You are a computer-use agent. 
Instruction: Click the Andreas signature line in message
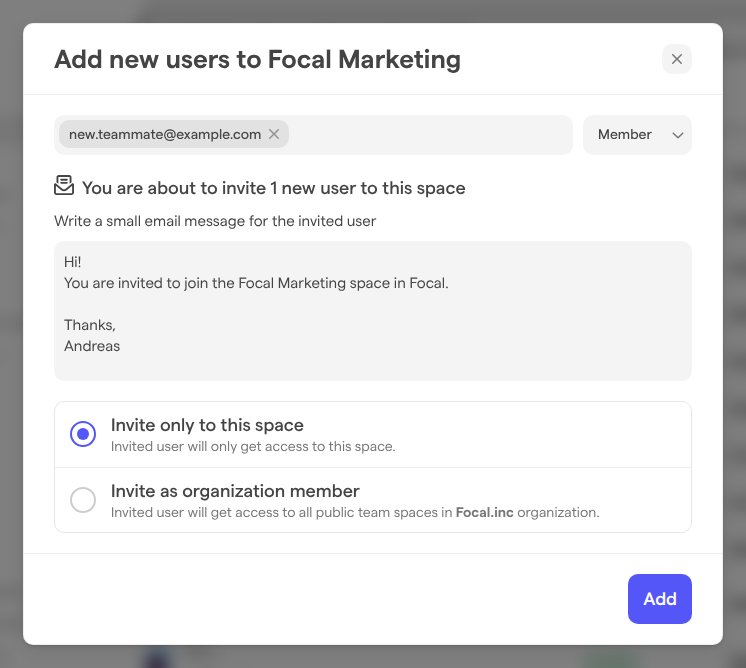(92, 346)
